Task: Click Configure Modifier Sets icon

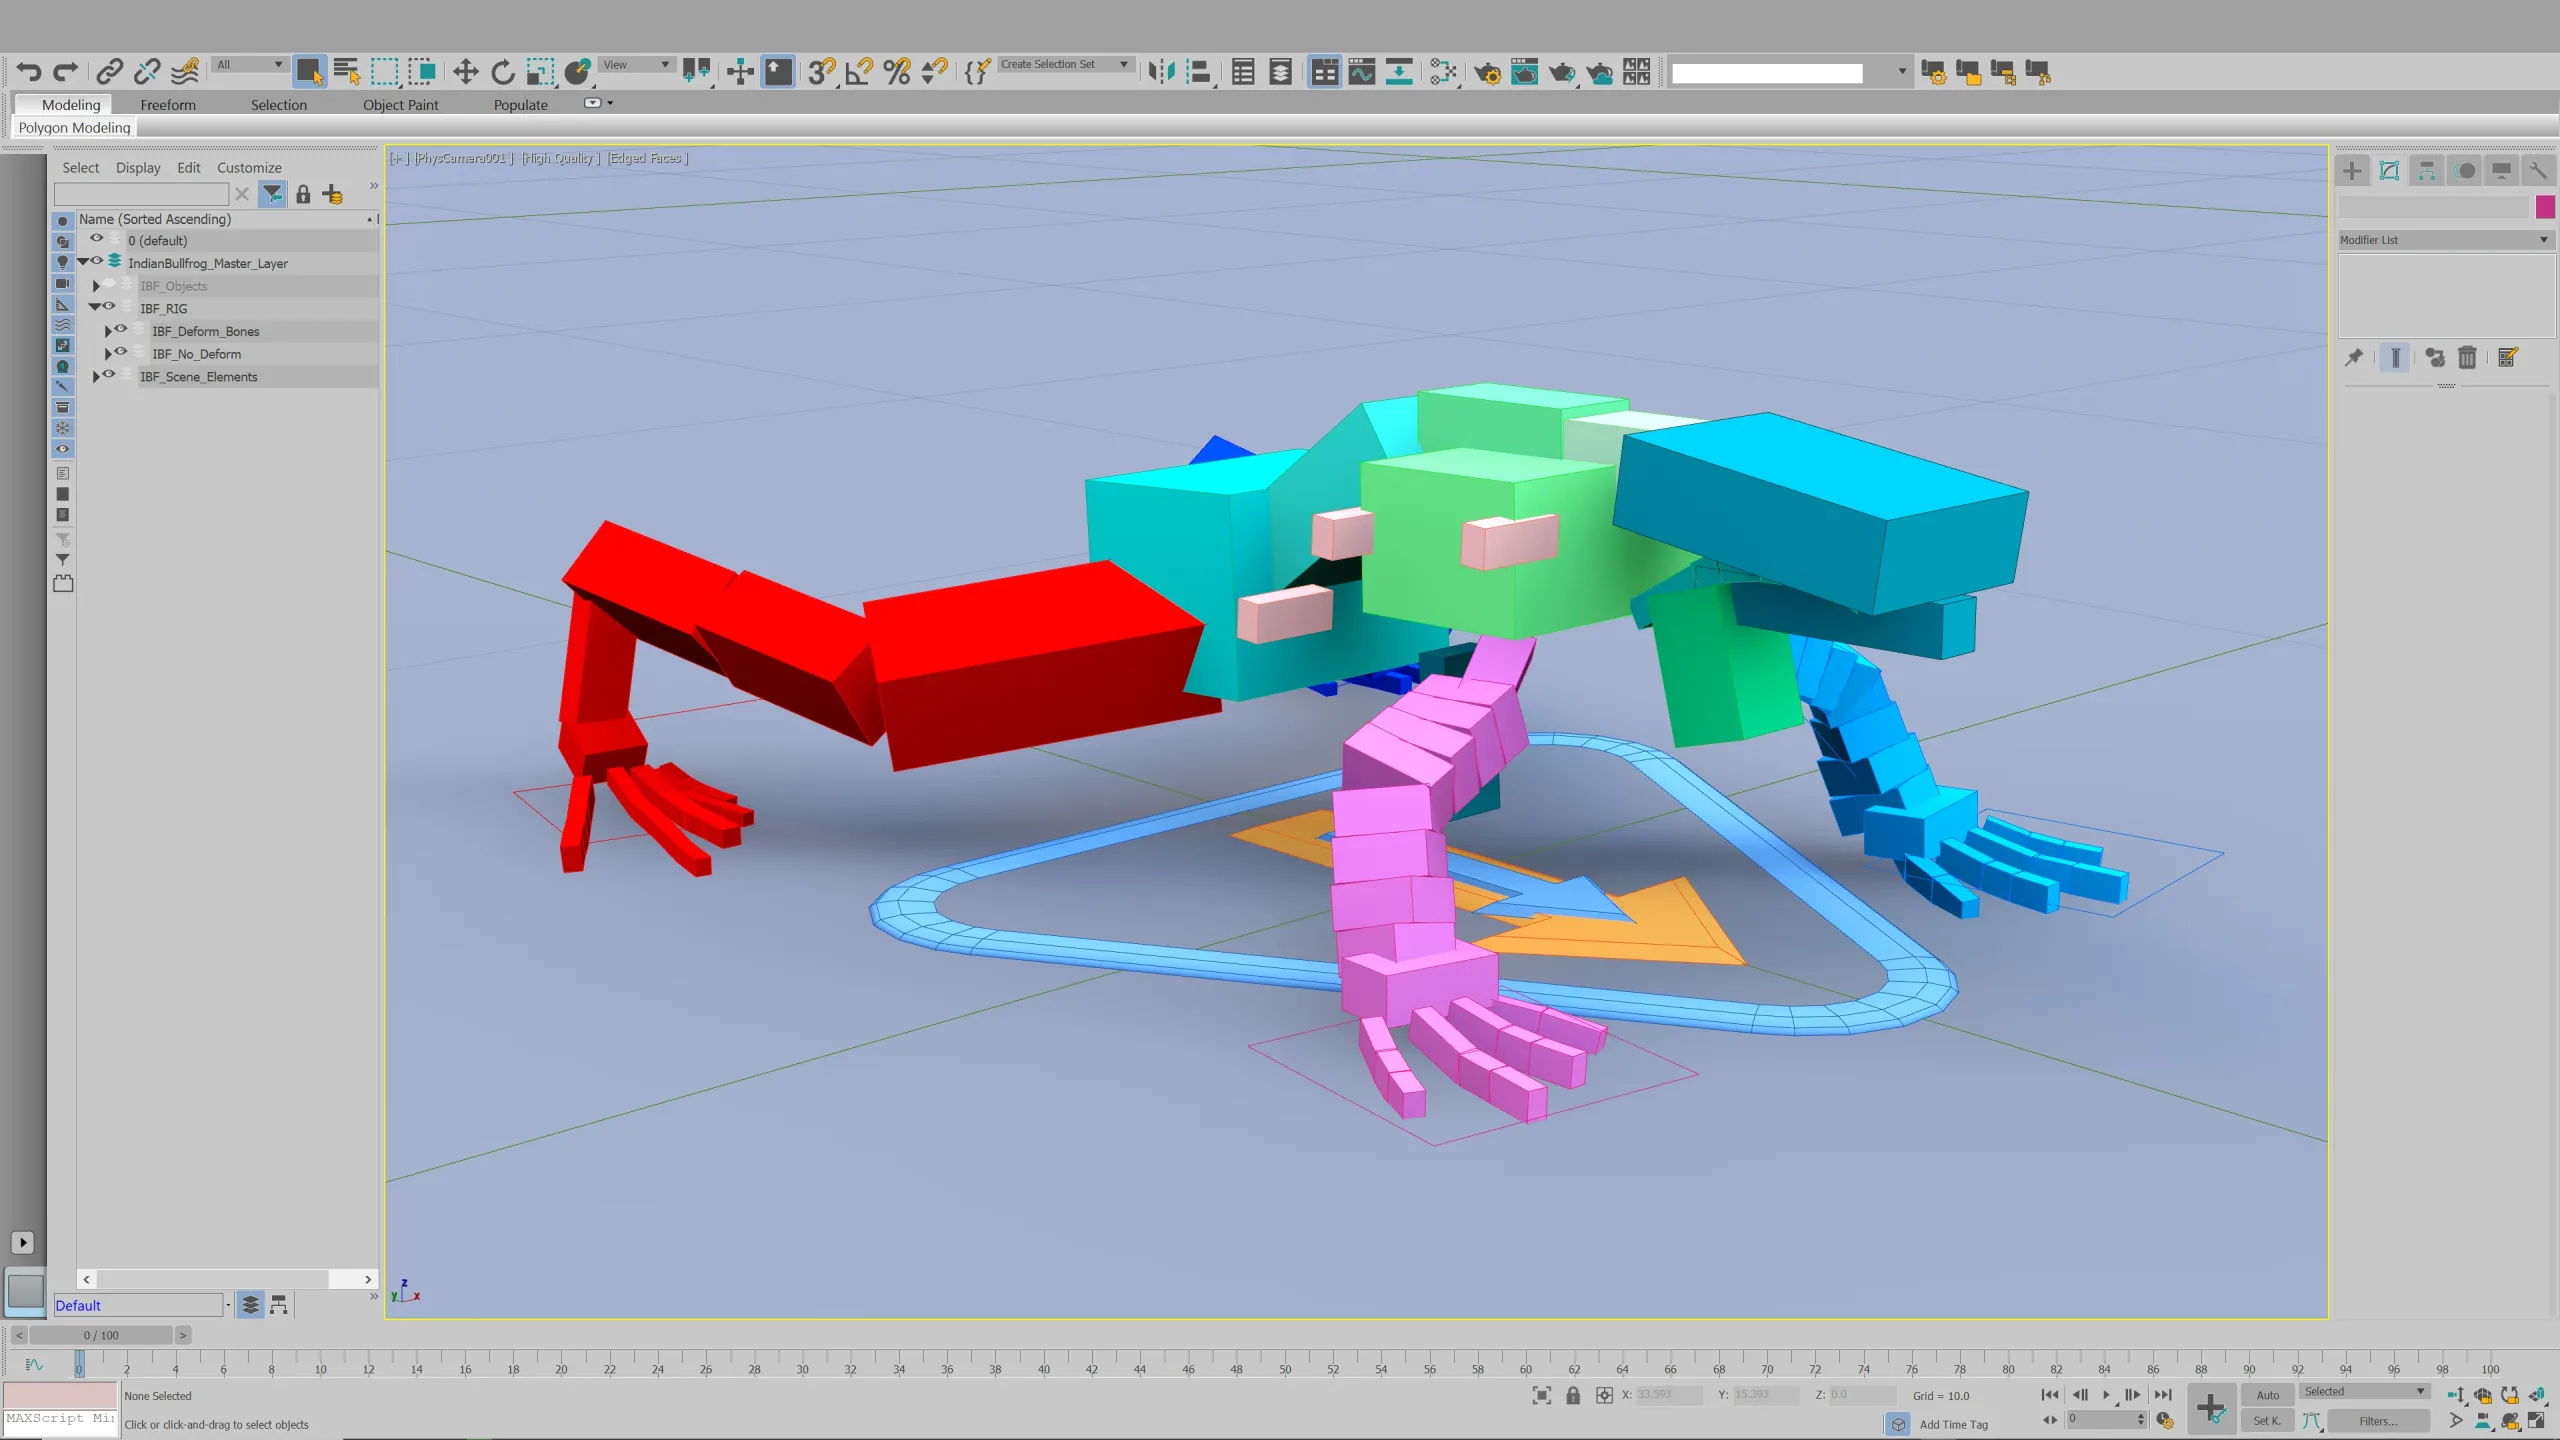Action: (2507, 357)
